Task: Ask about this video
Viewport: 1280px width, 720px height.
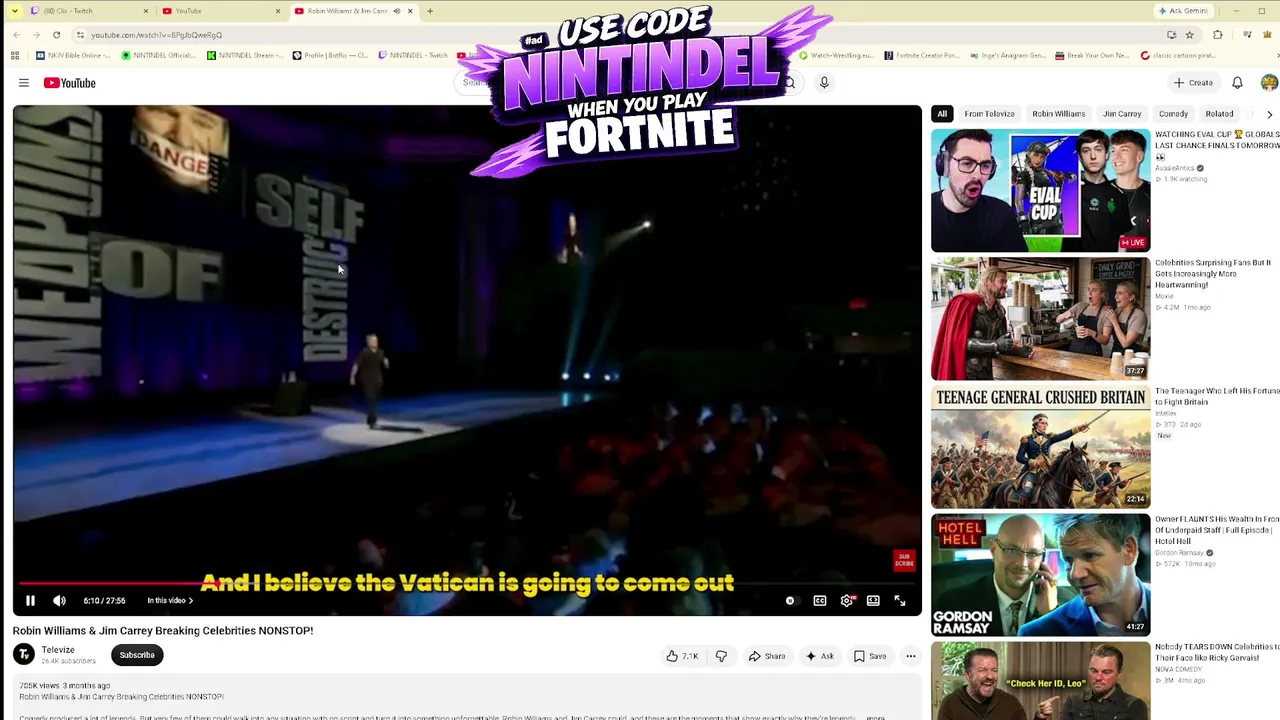Action: coord(820,656)
